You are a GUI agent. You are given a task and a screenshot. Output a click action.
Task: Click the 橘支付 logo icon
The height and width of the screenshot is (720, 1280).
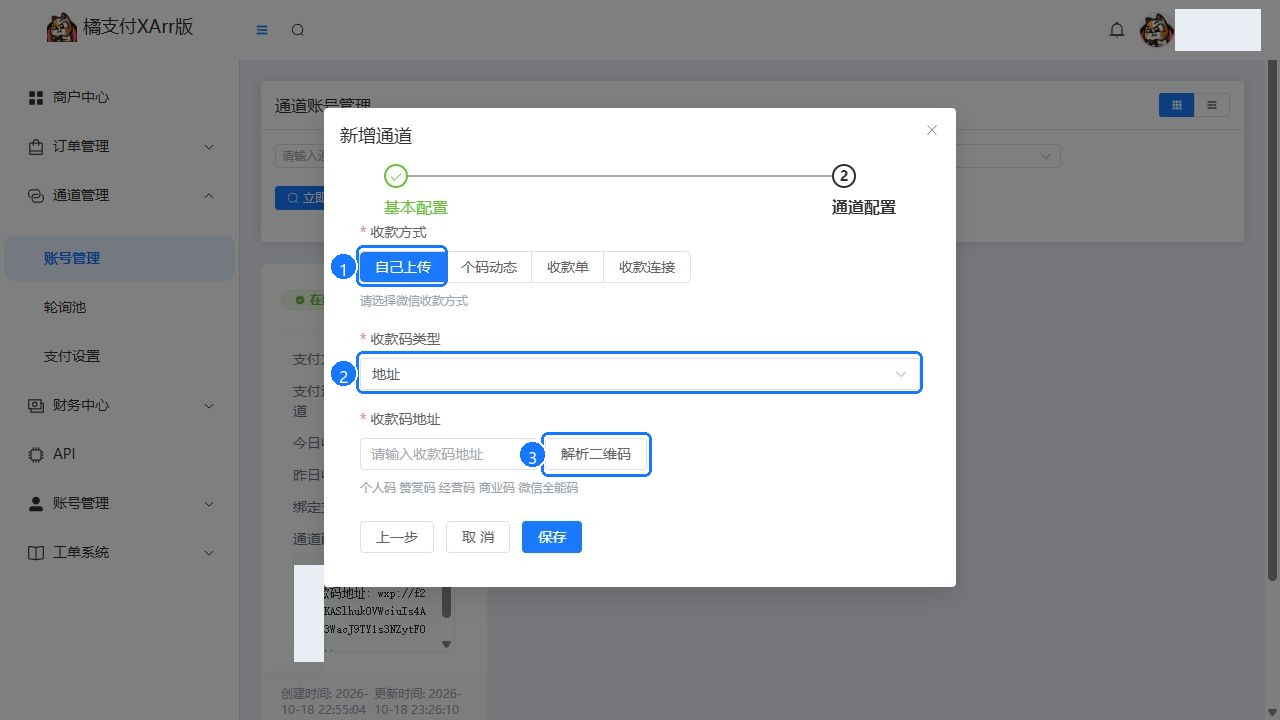[x=62, y=27]
